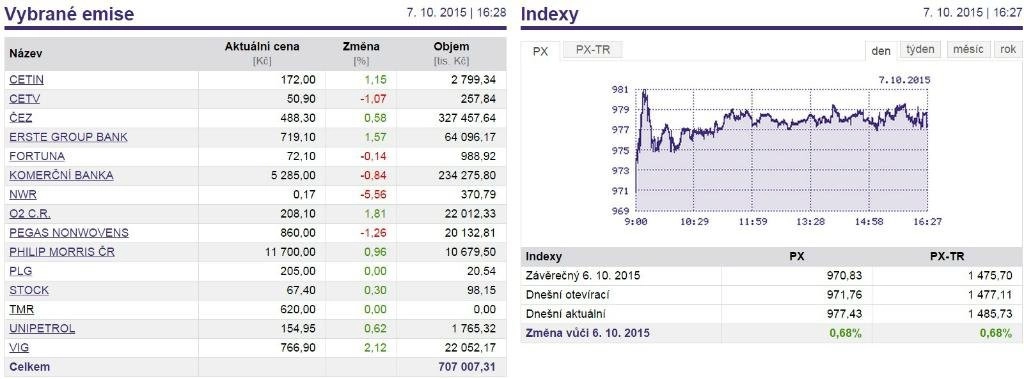Select the FORTUNA stock link
Screen dimensions: 1024x379
37,156
